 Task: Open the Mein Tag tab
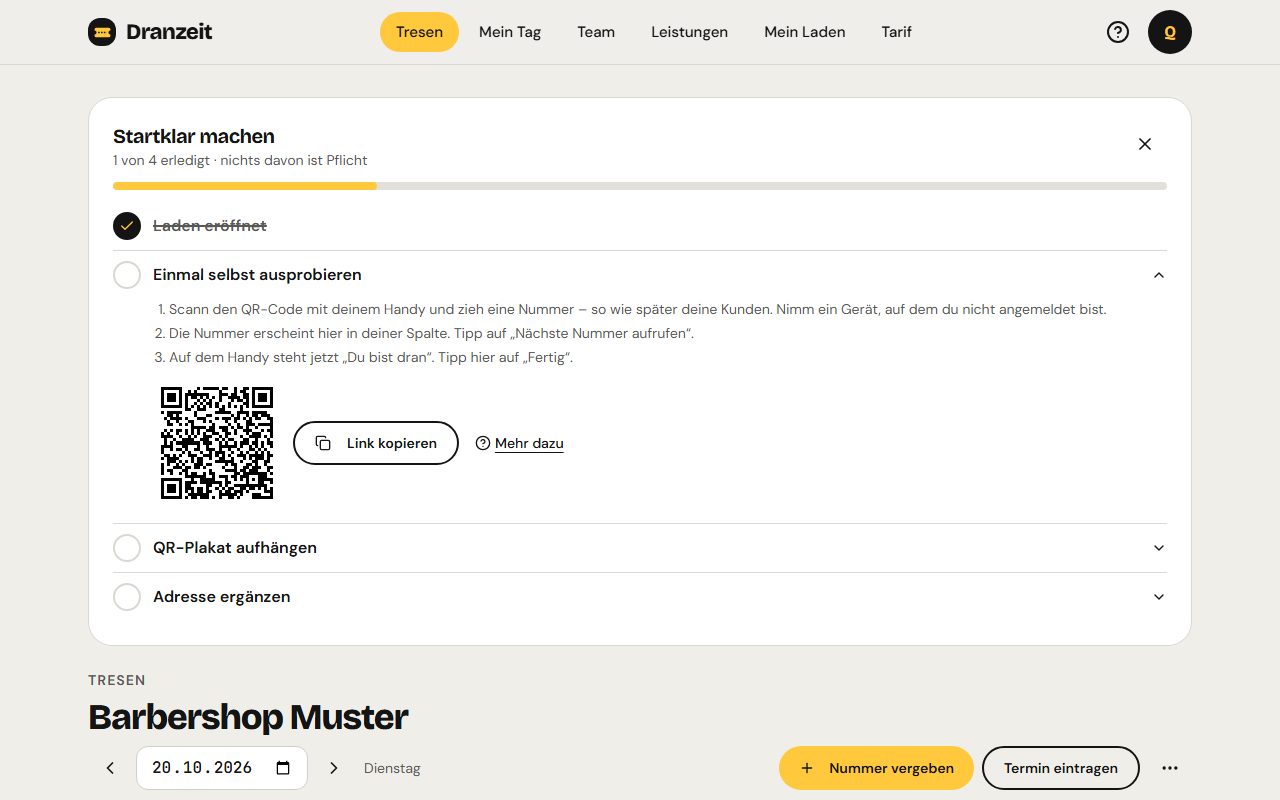pos(510,32)
